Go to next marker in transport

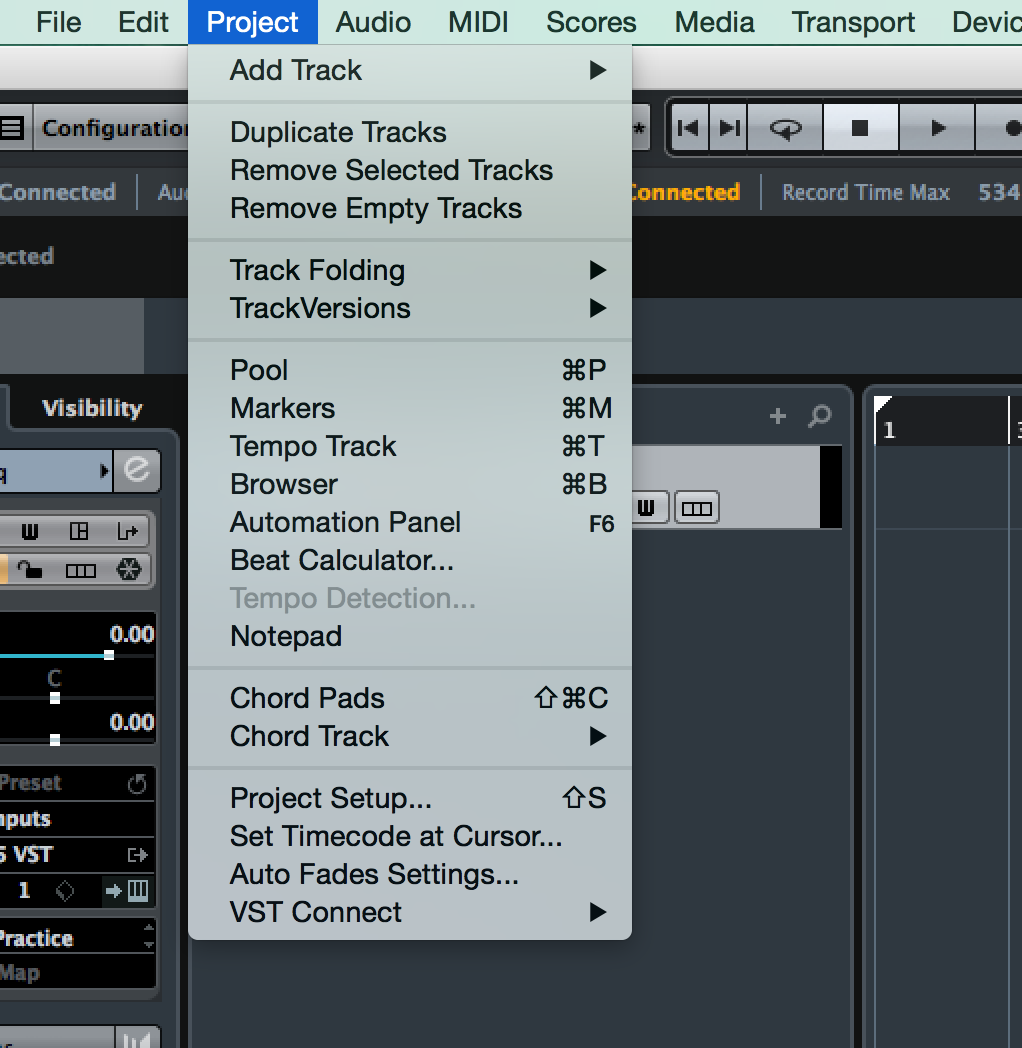(x=731, y=128)
